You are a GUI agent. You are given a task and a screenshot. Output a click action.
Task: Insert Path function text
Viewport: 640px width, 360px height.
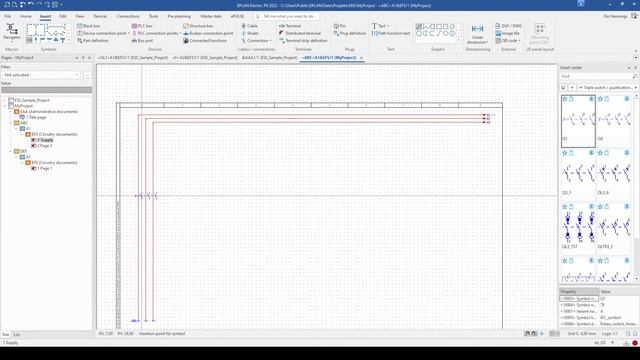391,33
